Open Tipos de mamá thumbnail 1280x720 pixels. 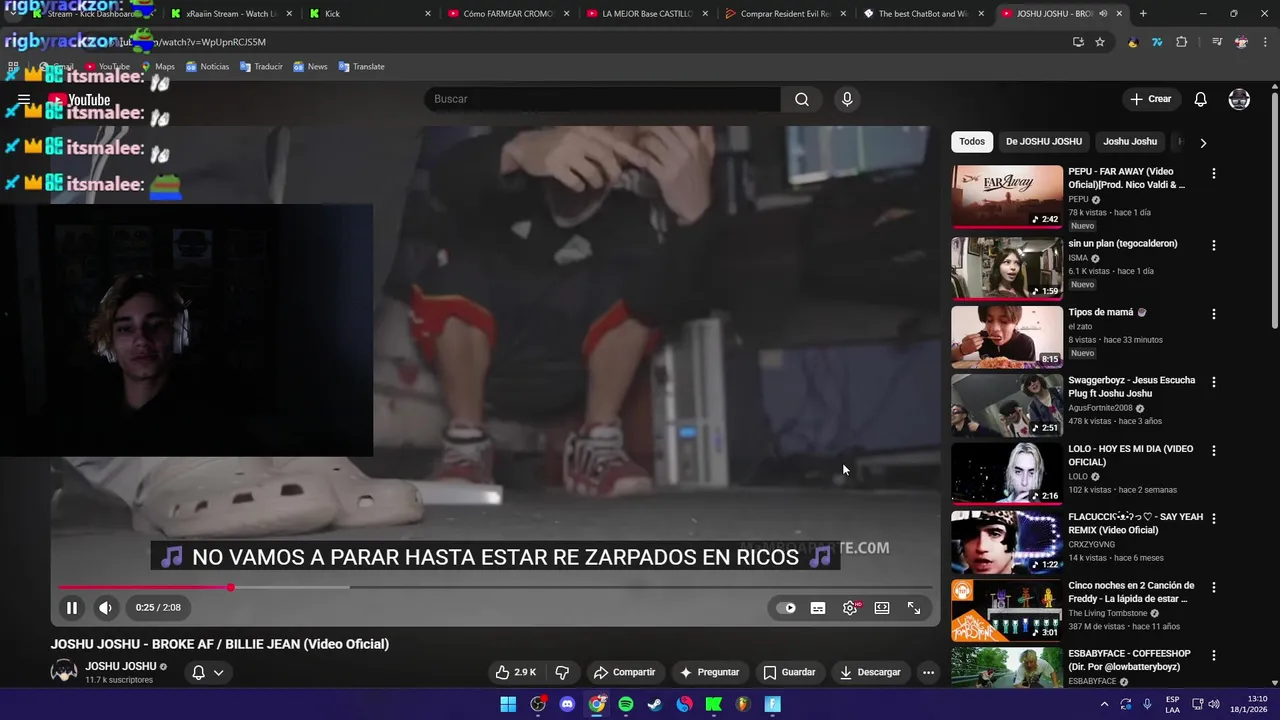(1007, 337)
